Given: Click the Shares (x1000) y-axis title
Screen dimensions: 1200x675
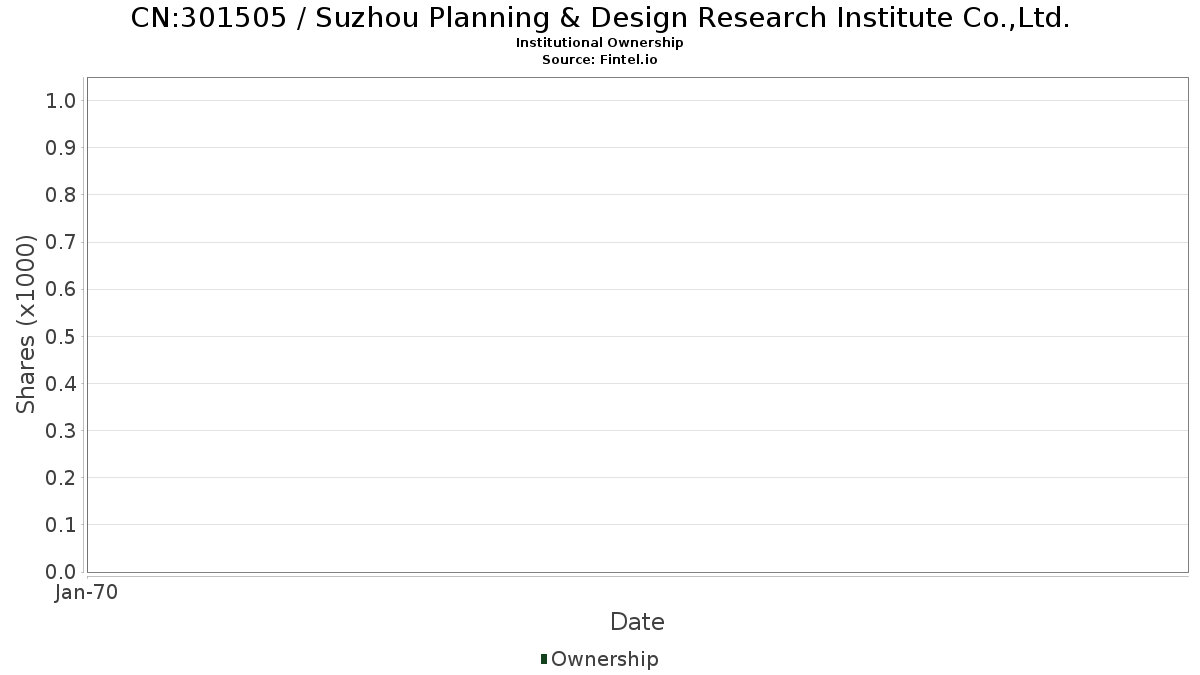Looking at the screenshot, I should tap(26, 324).
